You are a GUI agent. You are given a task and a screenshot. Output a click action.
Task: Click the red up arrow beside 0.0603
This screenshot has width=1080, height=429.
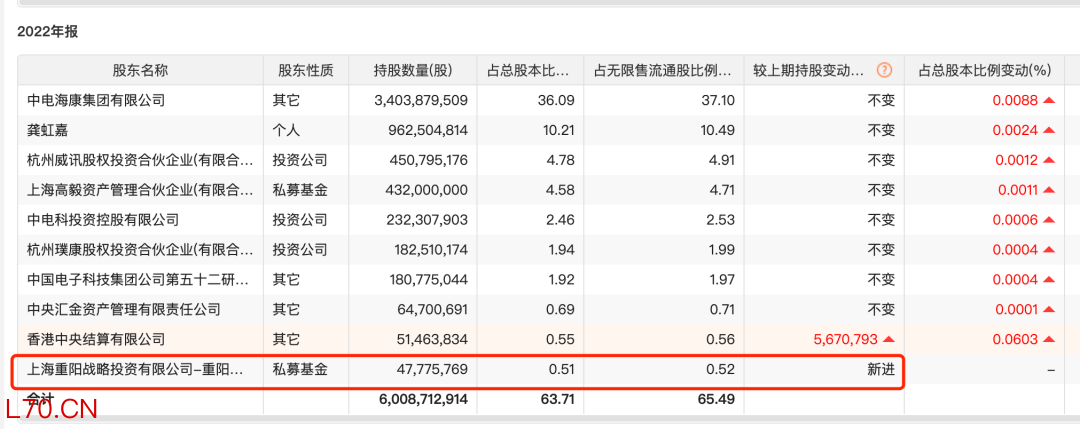tap(1048, 339)
